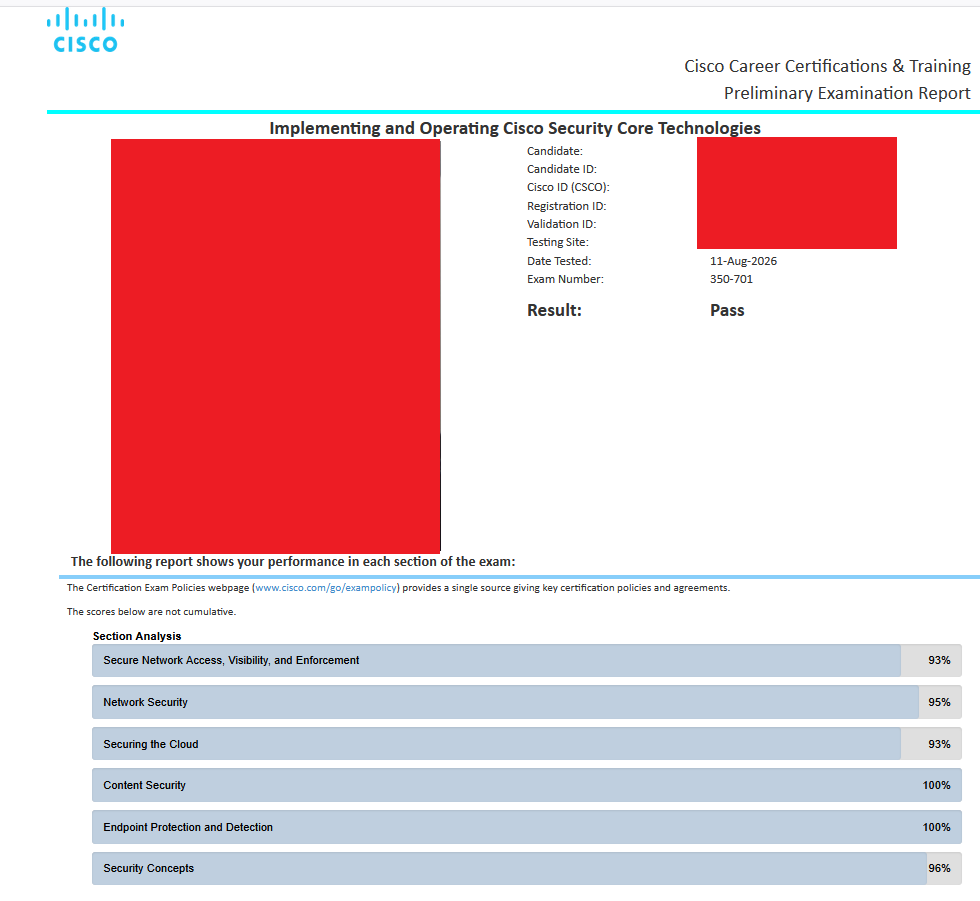
Task: Select the exam number 350-701
Action: [731, 279]
